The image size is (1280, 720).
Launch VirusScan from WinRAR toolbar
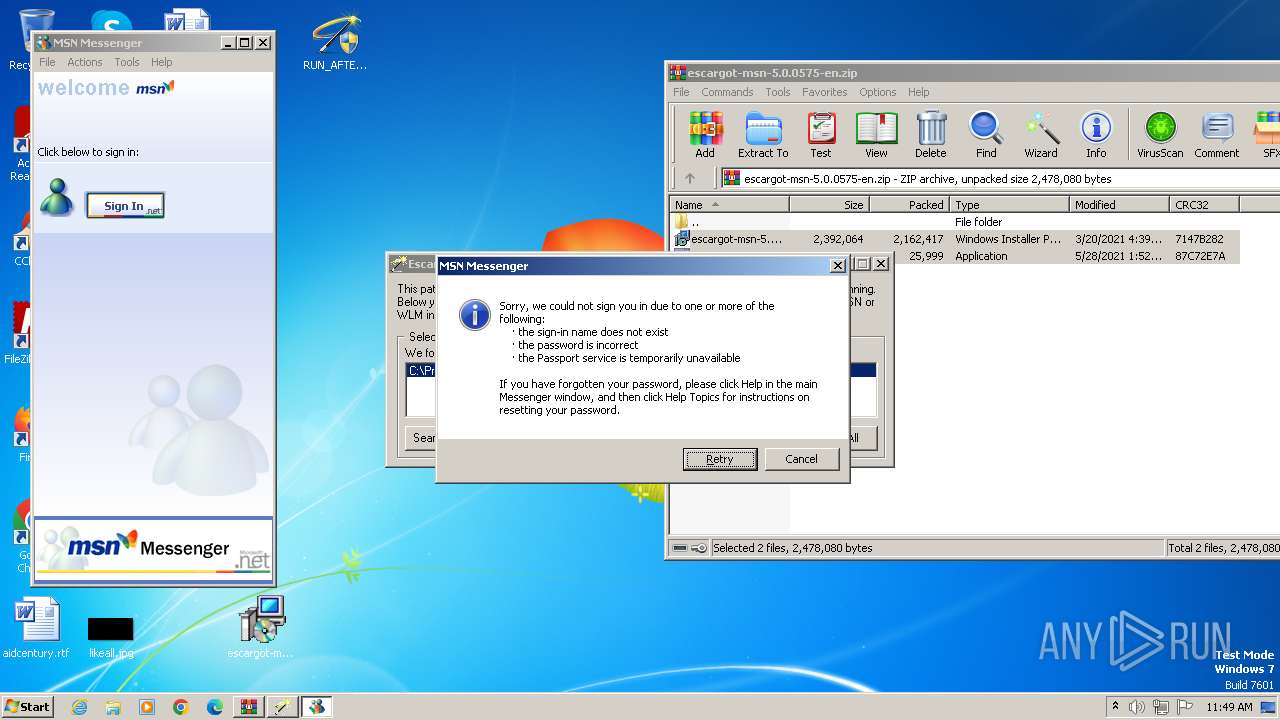point(1160,135)
